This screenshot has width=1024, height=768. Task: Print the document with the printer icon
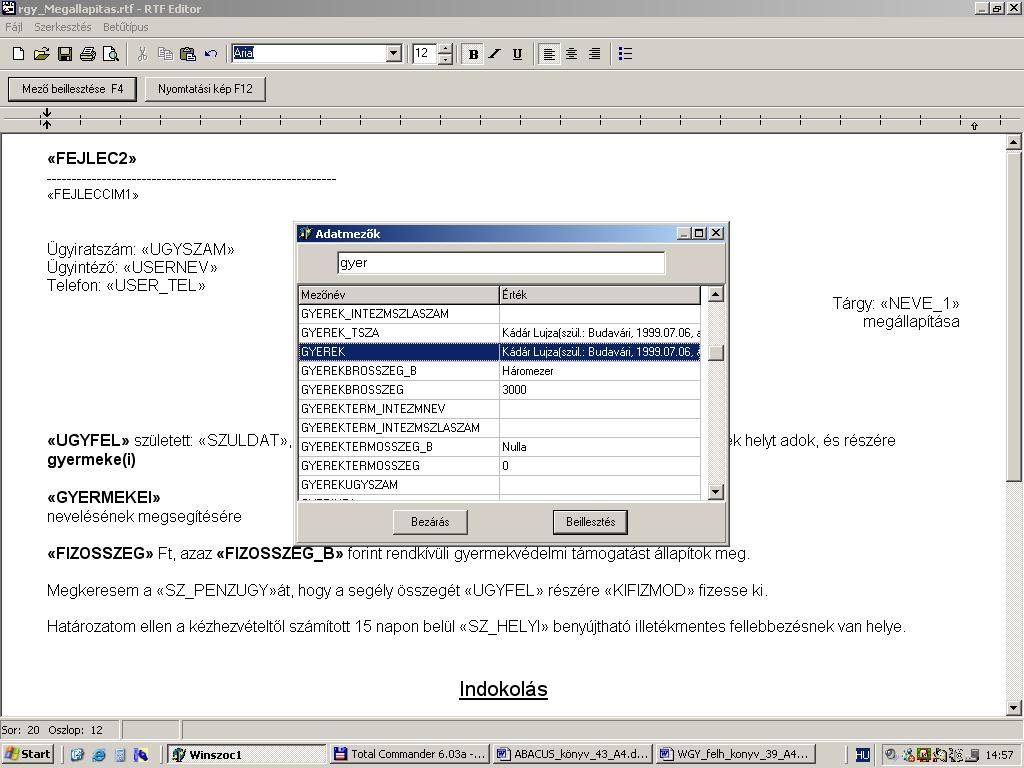88,54
